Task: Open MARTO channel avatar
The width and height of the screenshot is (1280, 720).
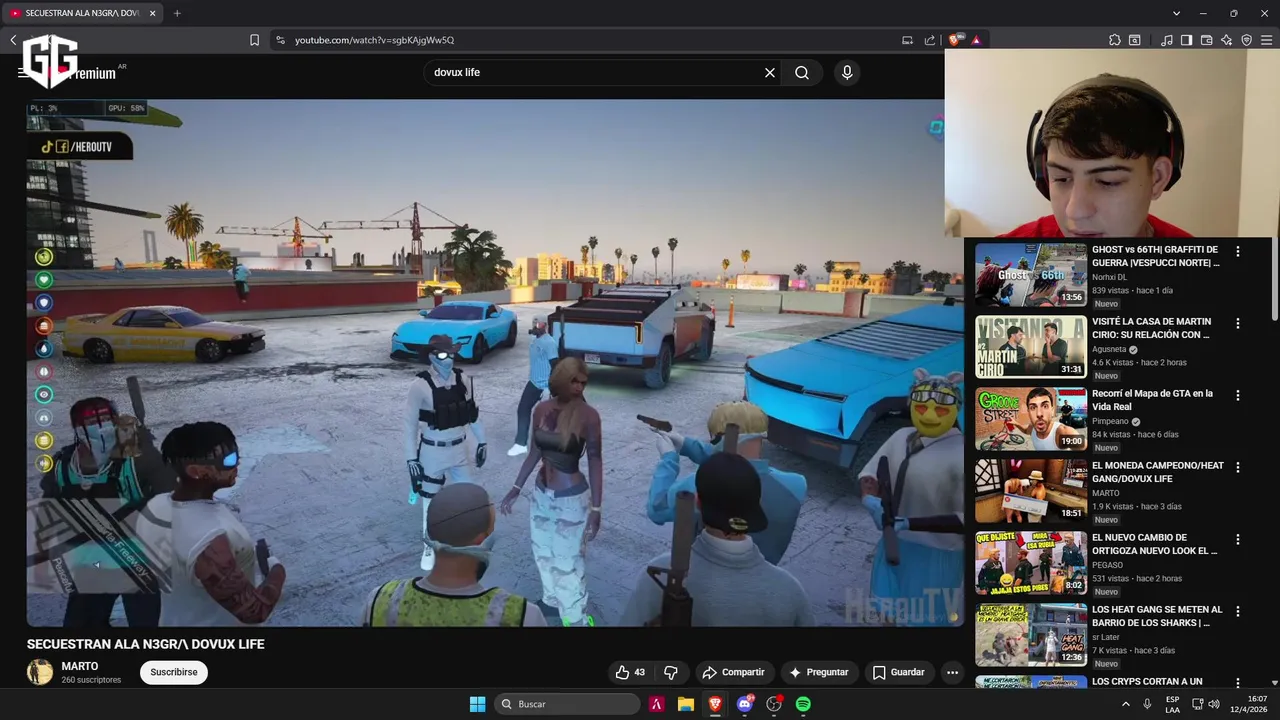Action: point(40,672)
